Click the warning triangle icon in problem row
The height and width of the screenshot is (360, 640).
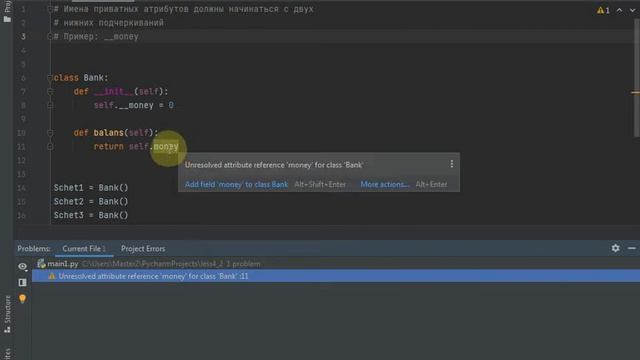[52, 276]
